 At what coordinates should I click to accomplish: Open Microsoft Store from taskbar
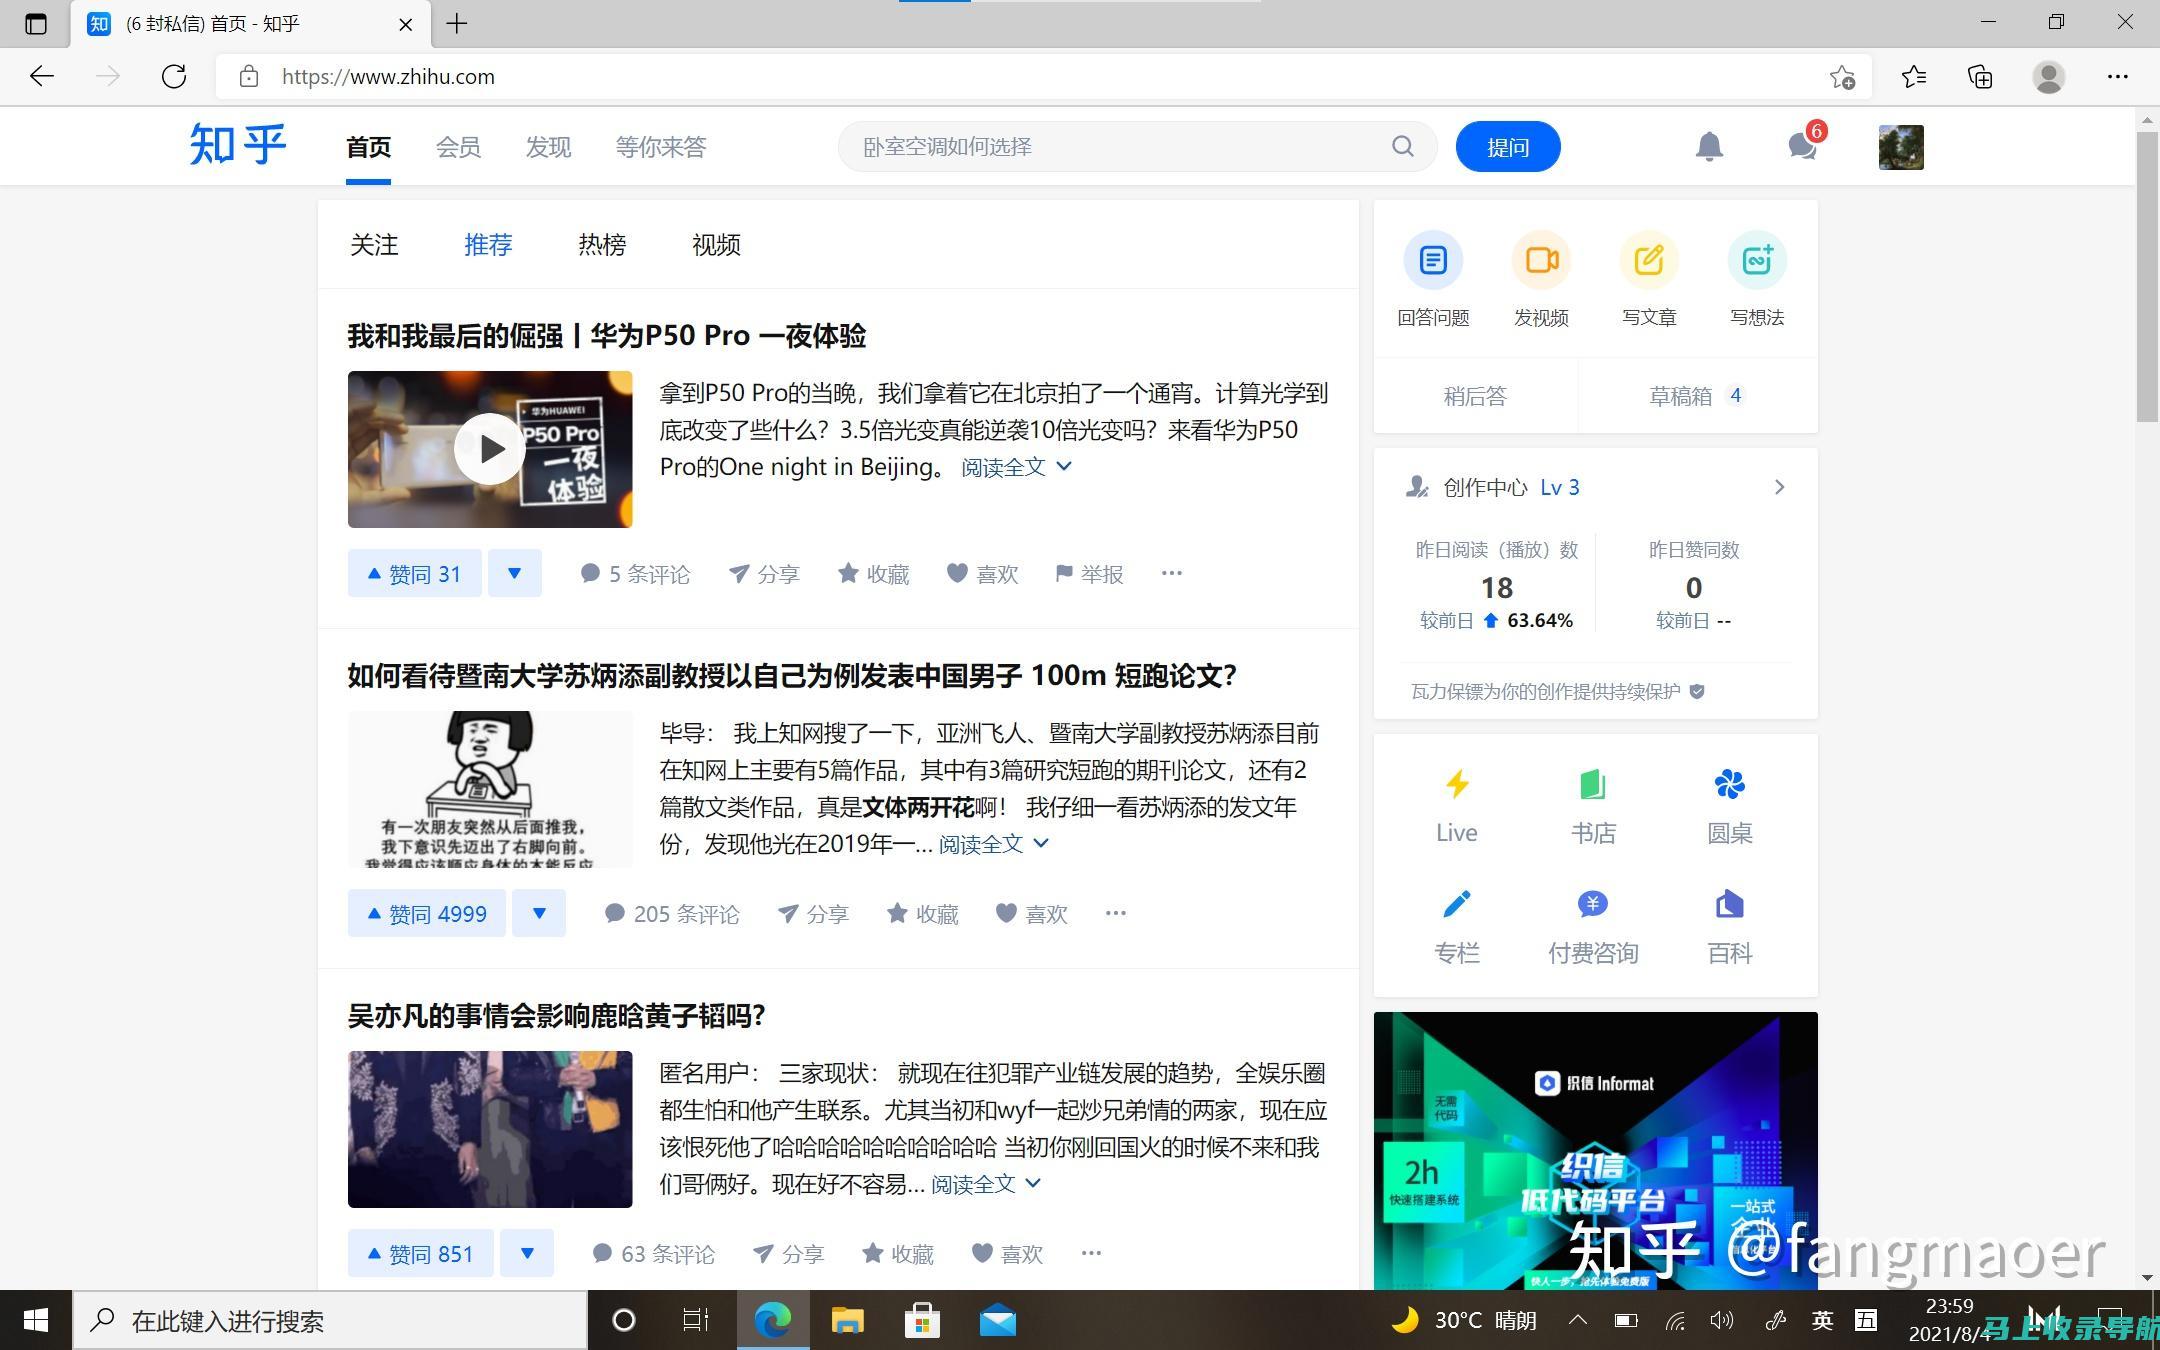[922, 1321]
